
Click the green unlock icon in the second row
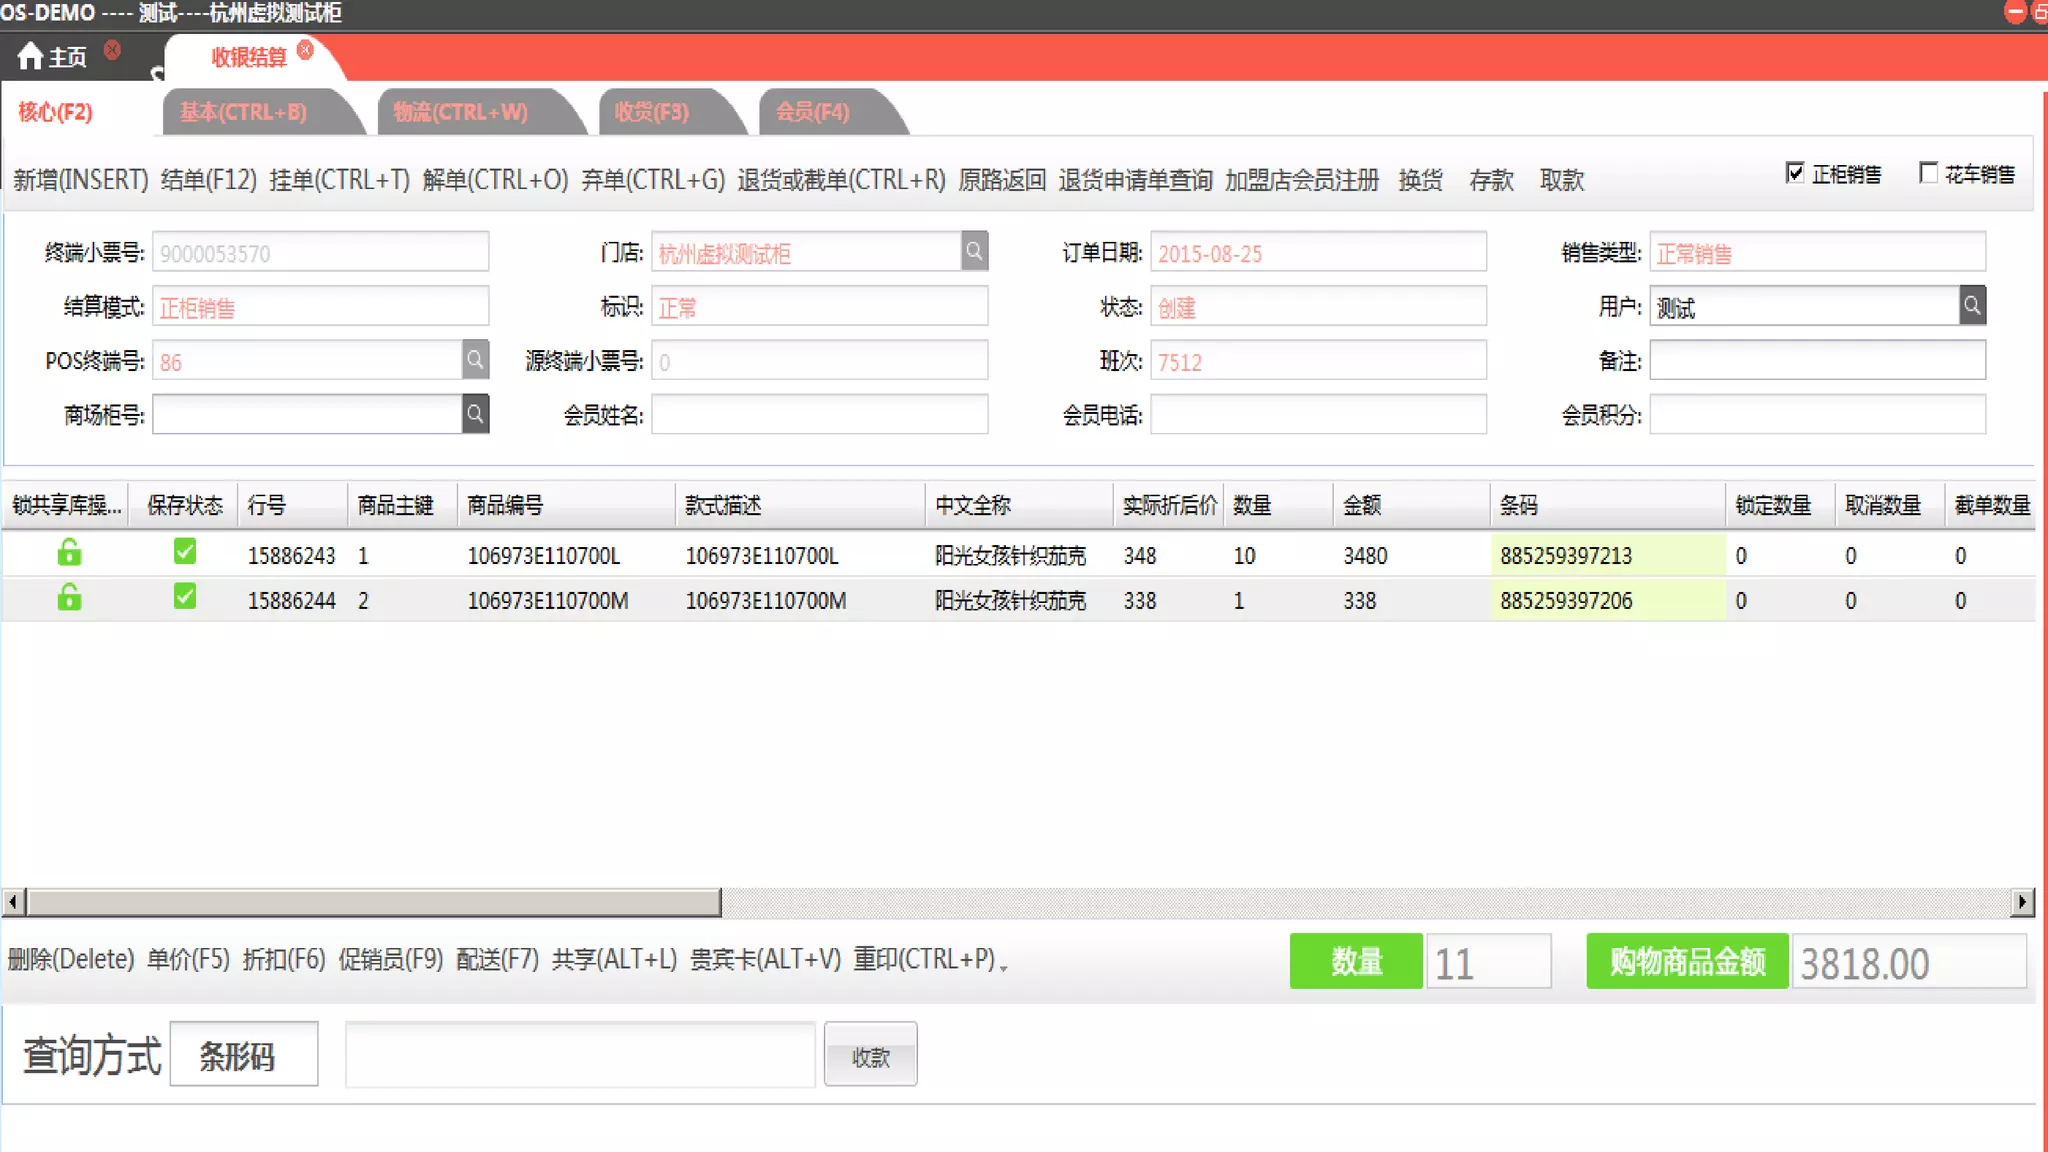[x=69, y=598]
